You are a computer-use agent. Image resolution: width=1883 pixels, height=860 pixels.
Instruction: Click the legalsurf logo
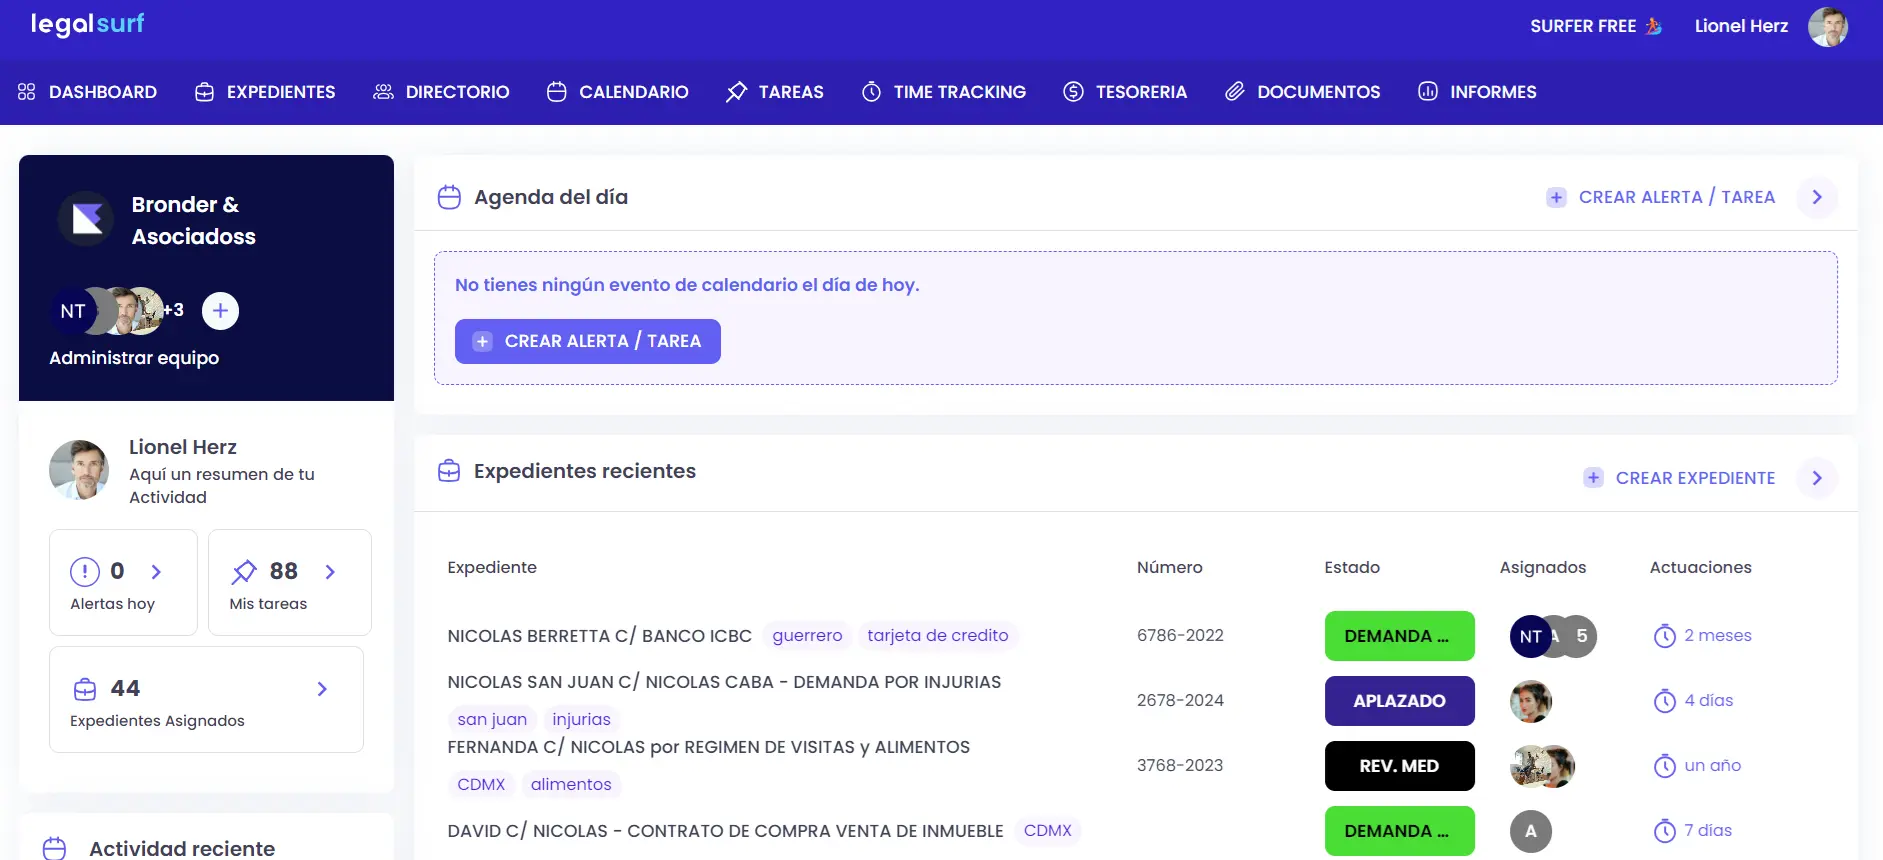(88, 24)
